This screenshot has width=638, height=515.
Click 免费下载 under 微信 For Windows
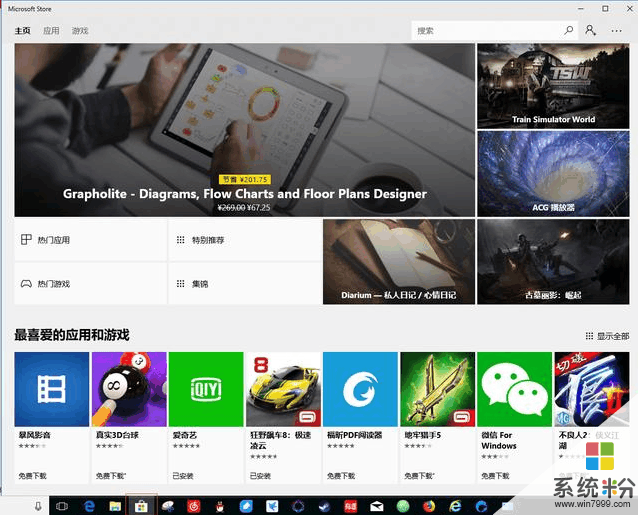tap(495, 476)
